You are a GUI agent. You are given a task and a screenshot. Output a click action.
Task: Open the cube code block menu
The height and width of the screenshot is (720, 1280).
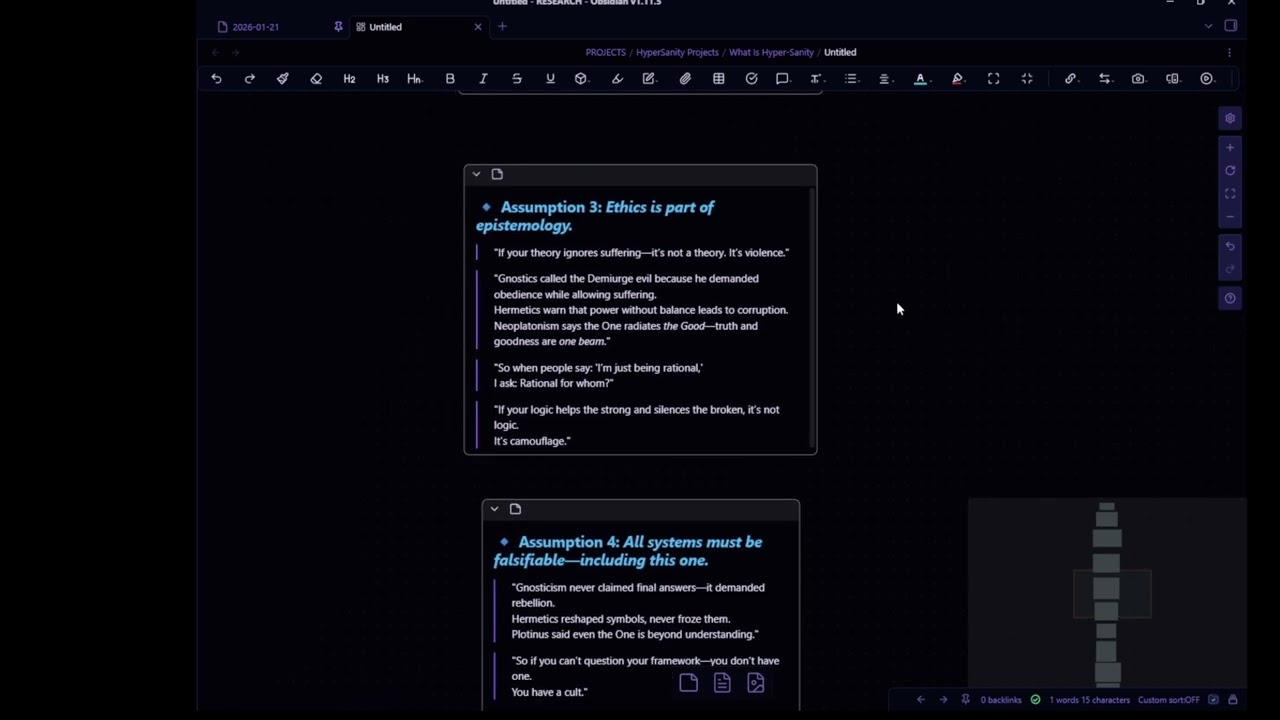582,79
